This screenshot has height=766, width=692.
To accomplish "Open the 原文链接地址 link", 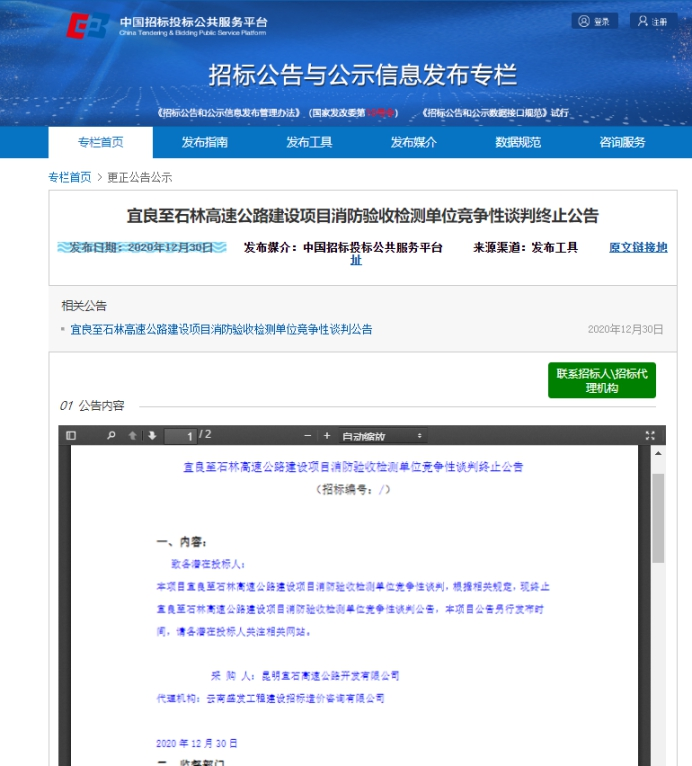I will [637, 247].
